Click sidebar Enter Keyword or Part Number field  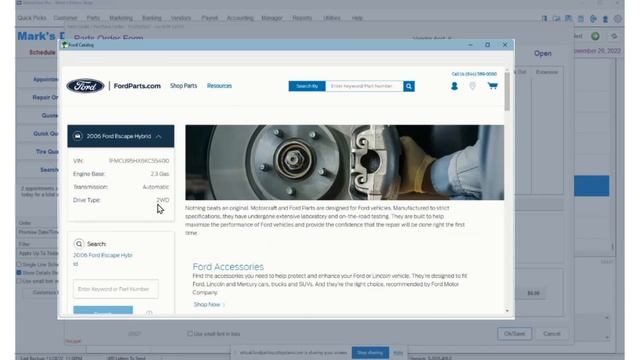pos(116,289)
